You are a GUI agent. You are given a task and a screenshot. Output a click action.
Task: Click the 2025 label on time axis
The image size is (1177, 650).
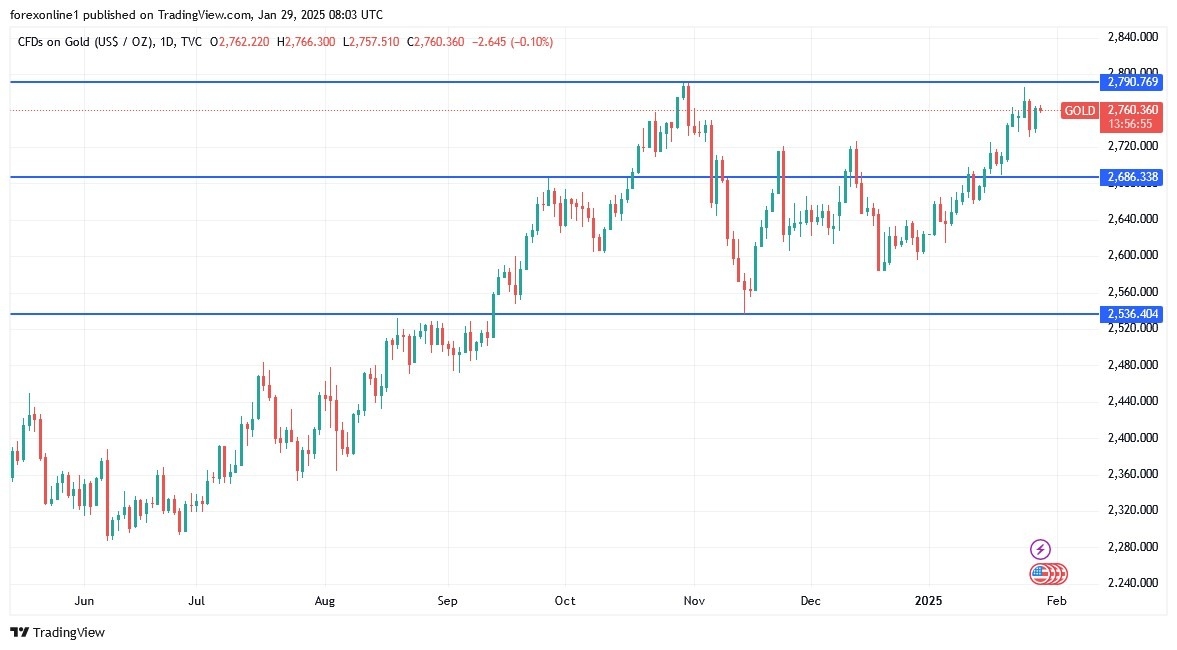(929, 601)
